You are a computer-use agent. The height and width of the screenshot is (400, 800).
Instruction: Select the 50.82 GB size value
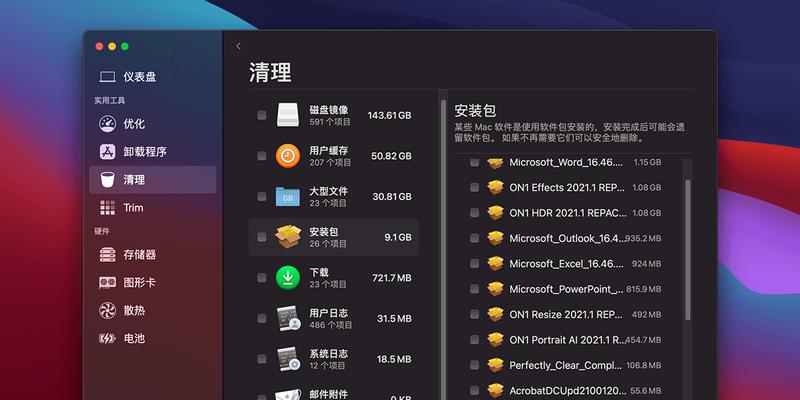391,156
